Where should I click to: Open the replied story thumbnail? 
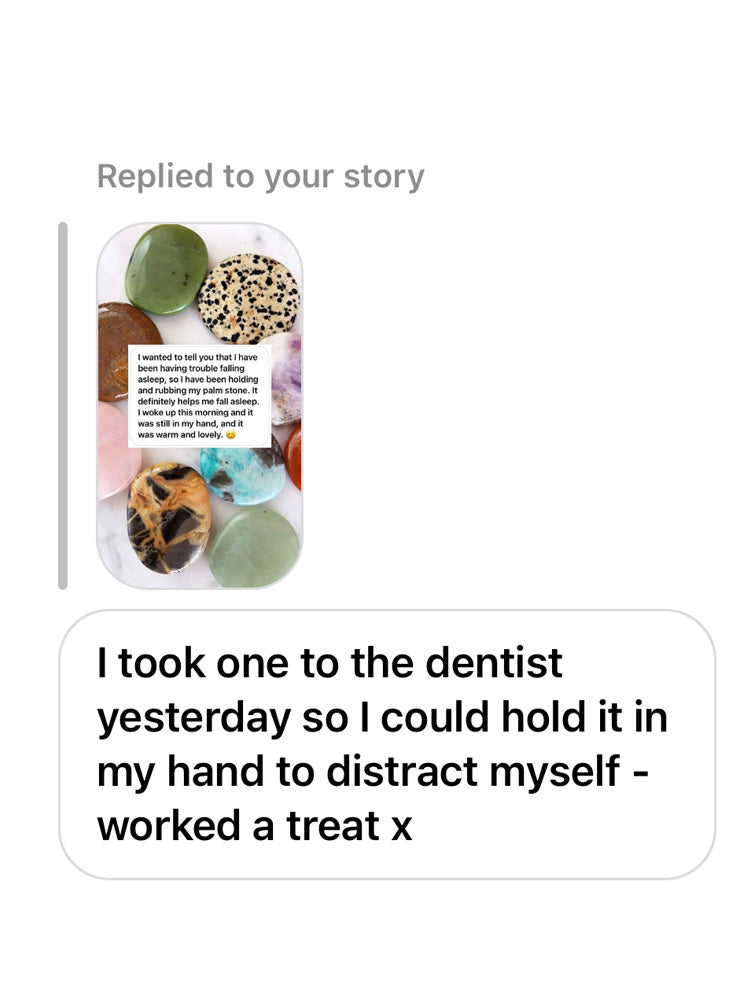(199, 405)
